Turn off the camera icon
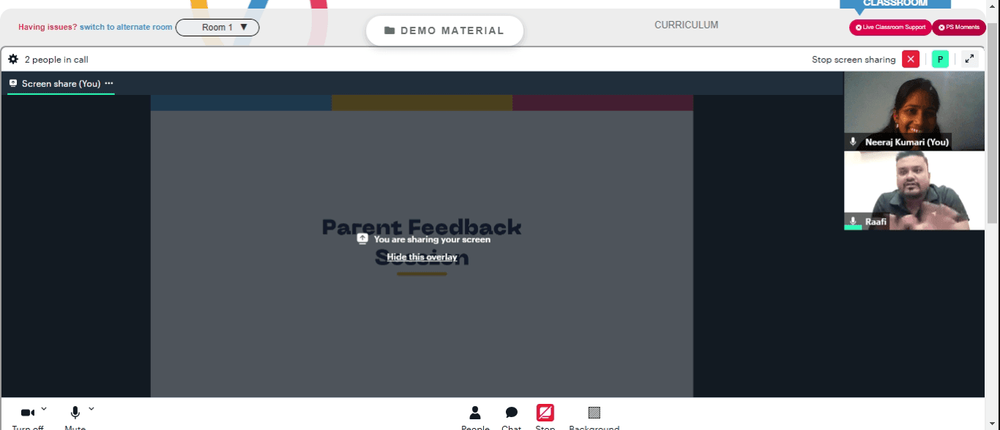Image resolution: width=1000 pixels, height=430 pixels. pos(27,413)
